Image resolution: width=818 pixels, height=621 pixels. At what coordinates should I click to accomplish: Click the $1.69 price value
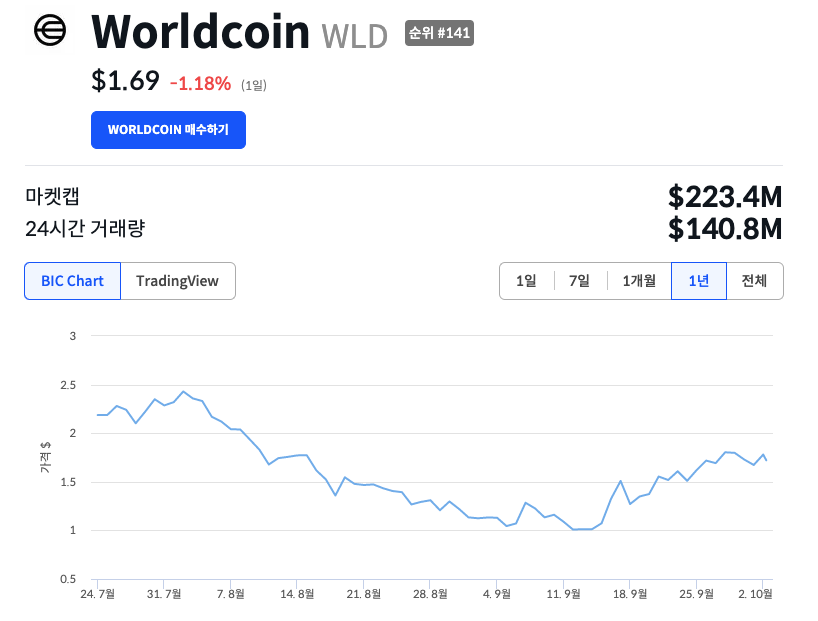(x=125, y=81)
